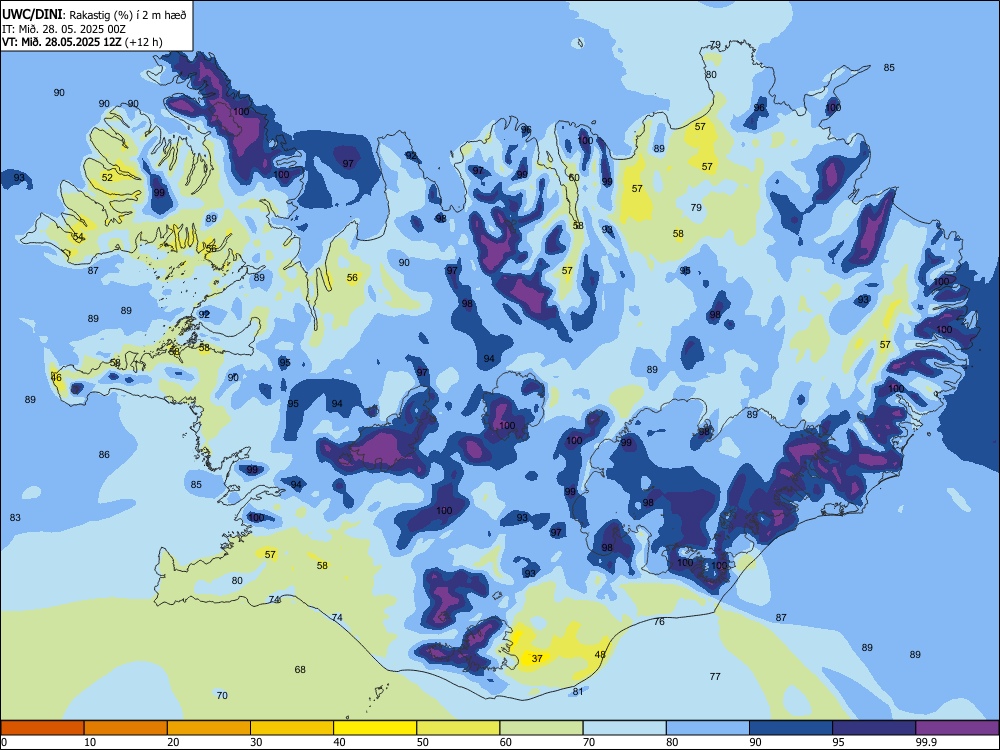Image resolution: width=1000 pixels, height=750 pixels.
Task: Click the 90–95 dark blue legend swatch
Action: coord(791,728)
